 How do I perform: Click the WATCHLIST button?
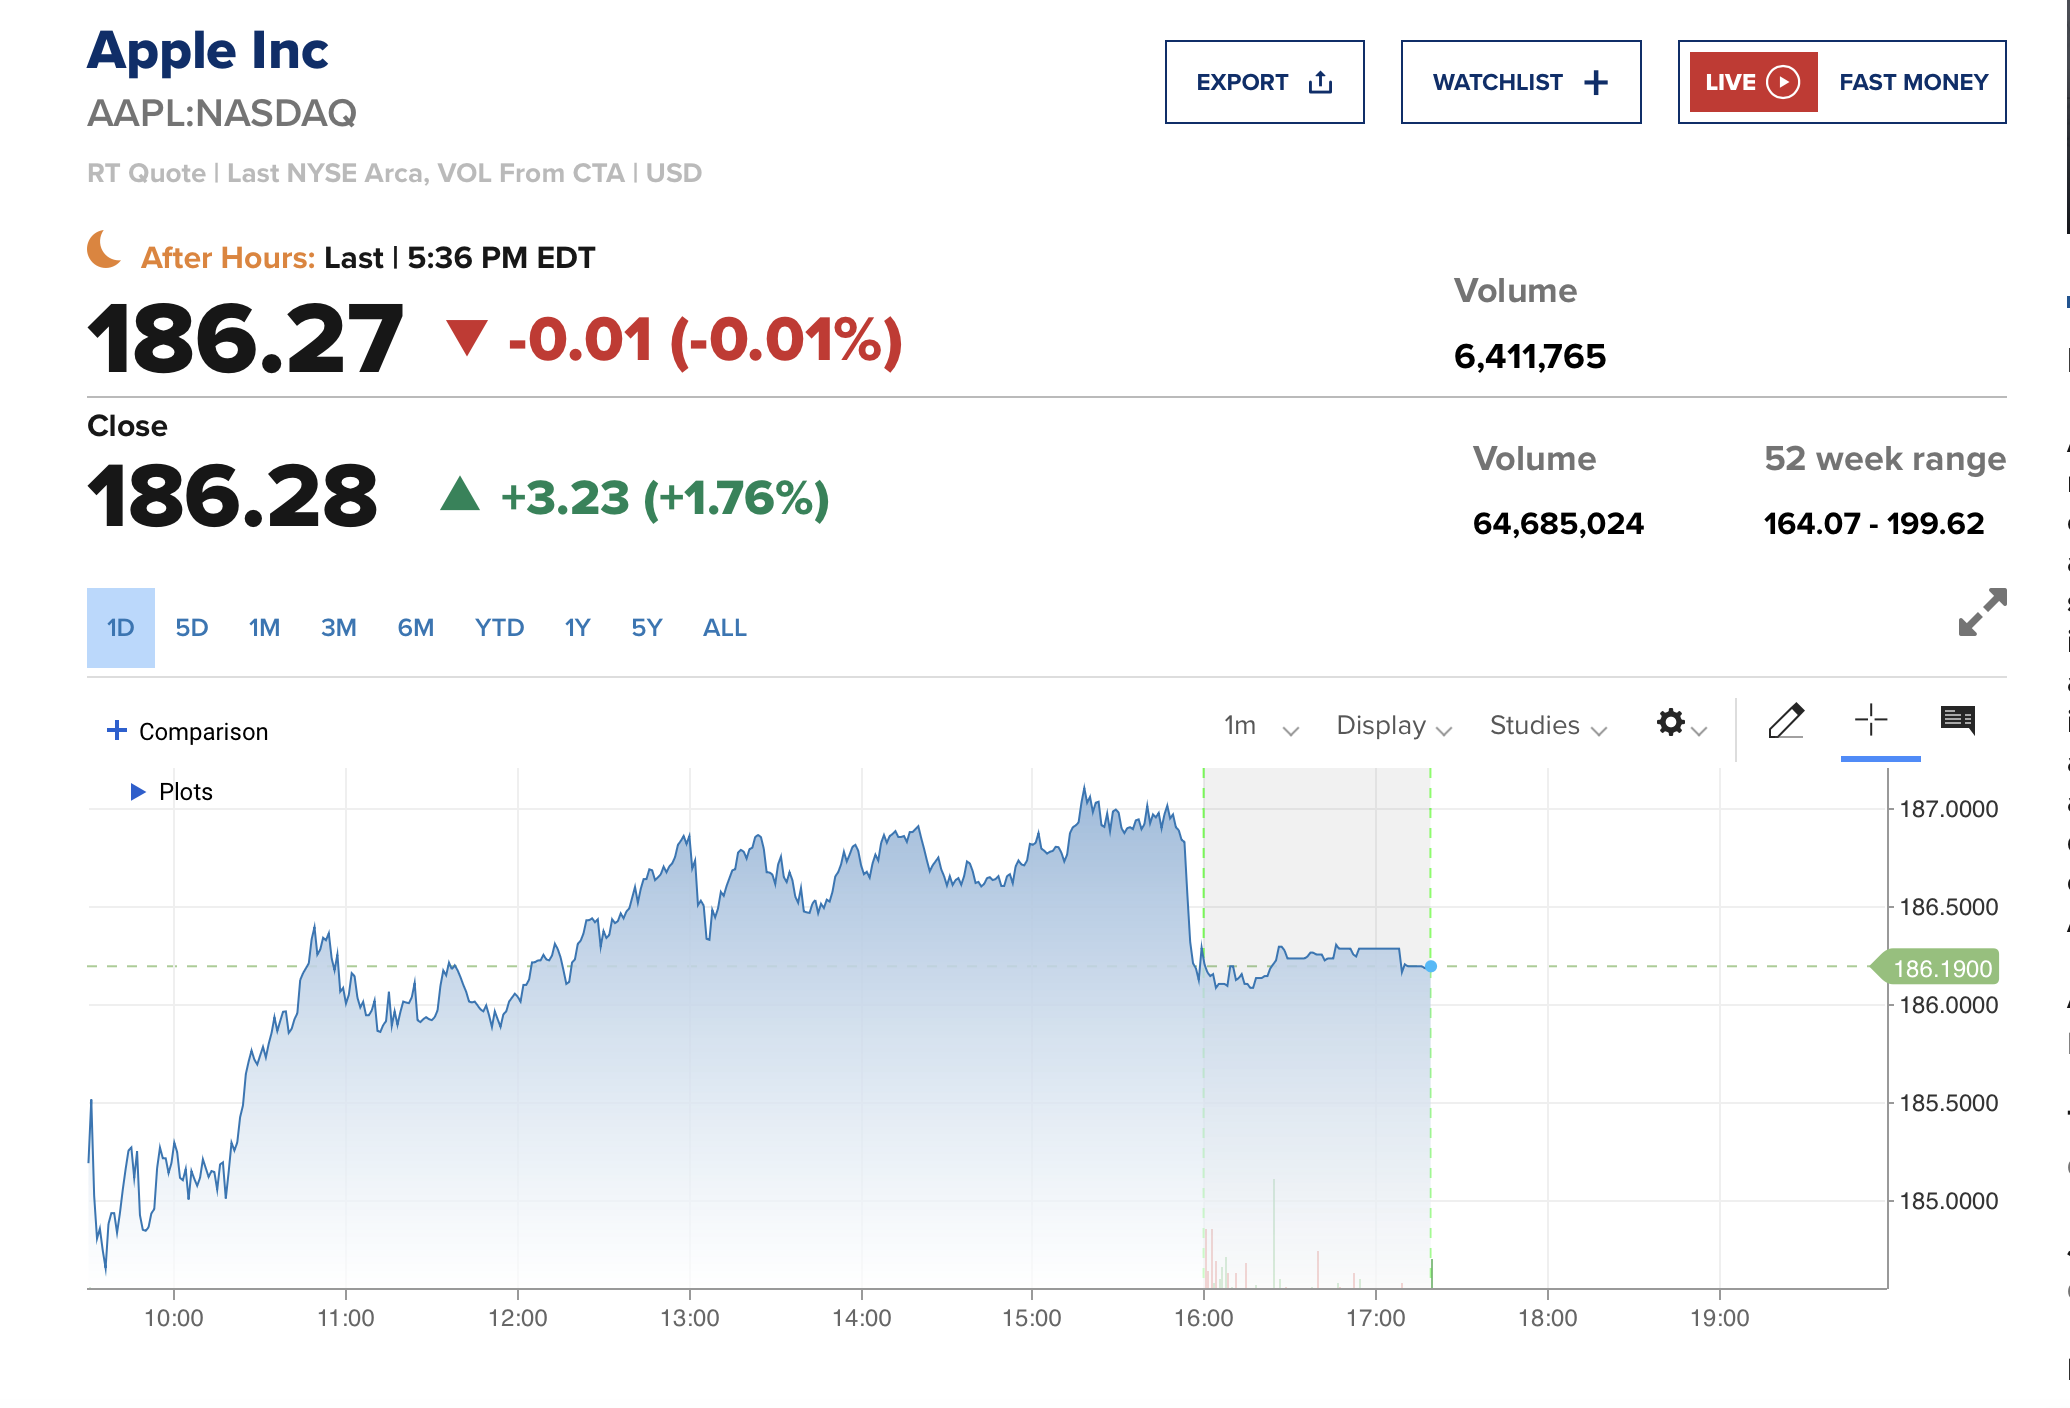tap(1520, 82)
